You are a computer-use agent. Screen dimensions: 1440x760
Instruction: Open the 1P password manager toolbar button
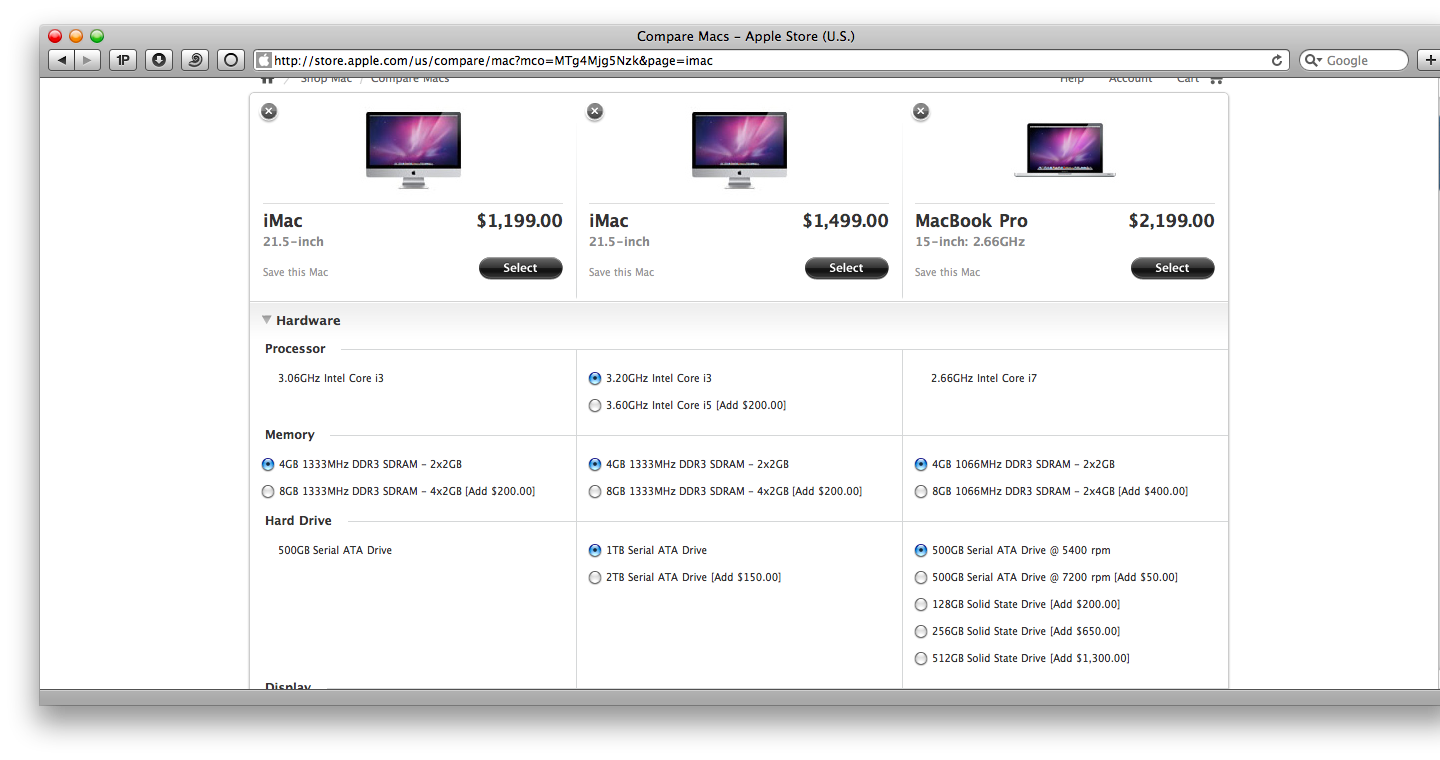click(x=123, y=60)
